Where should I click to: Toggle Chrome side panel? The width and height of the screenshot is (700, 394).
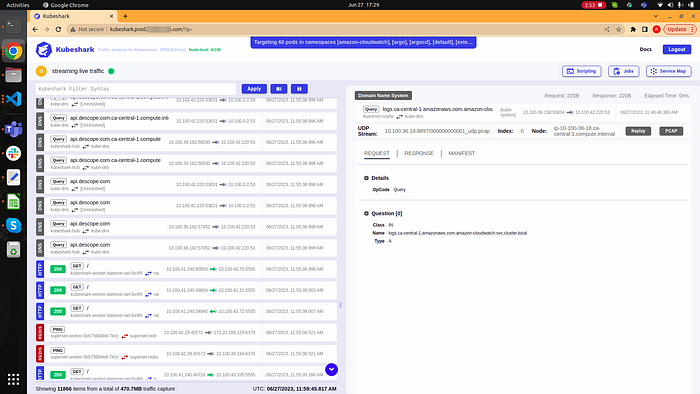pyautogui.click(x=645, y=29)
